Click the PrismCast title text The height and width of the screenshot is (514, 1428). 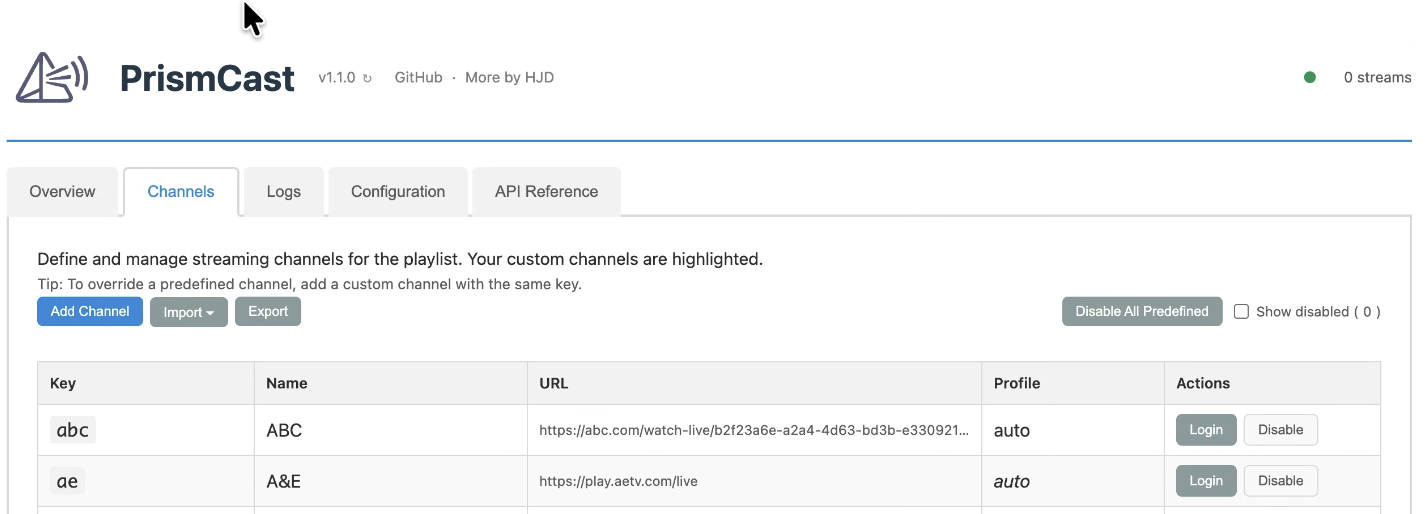(207, 78)
